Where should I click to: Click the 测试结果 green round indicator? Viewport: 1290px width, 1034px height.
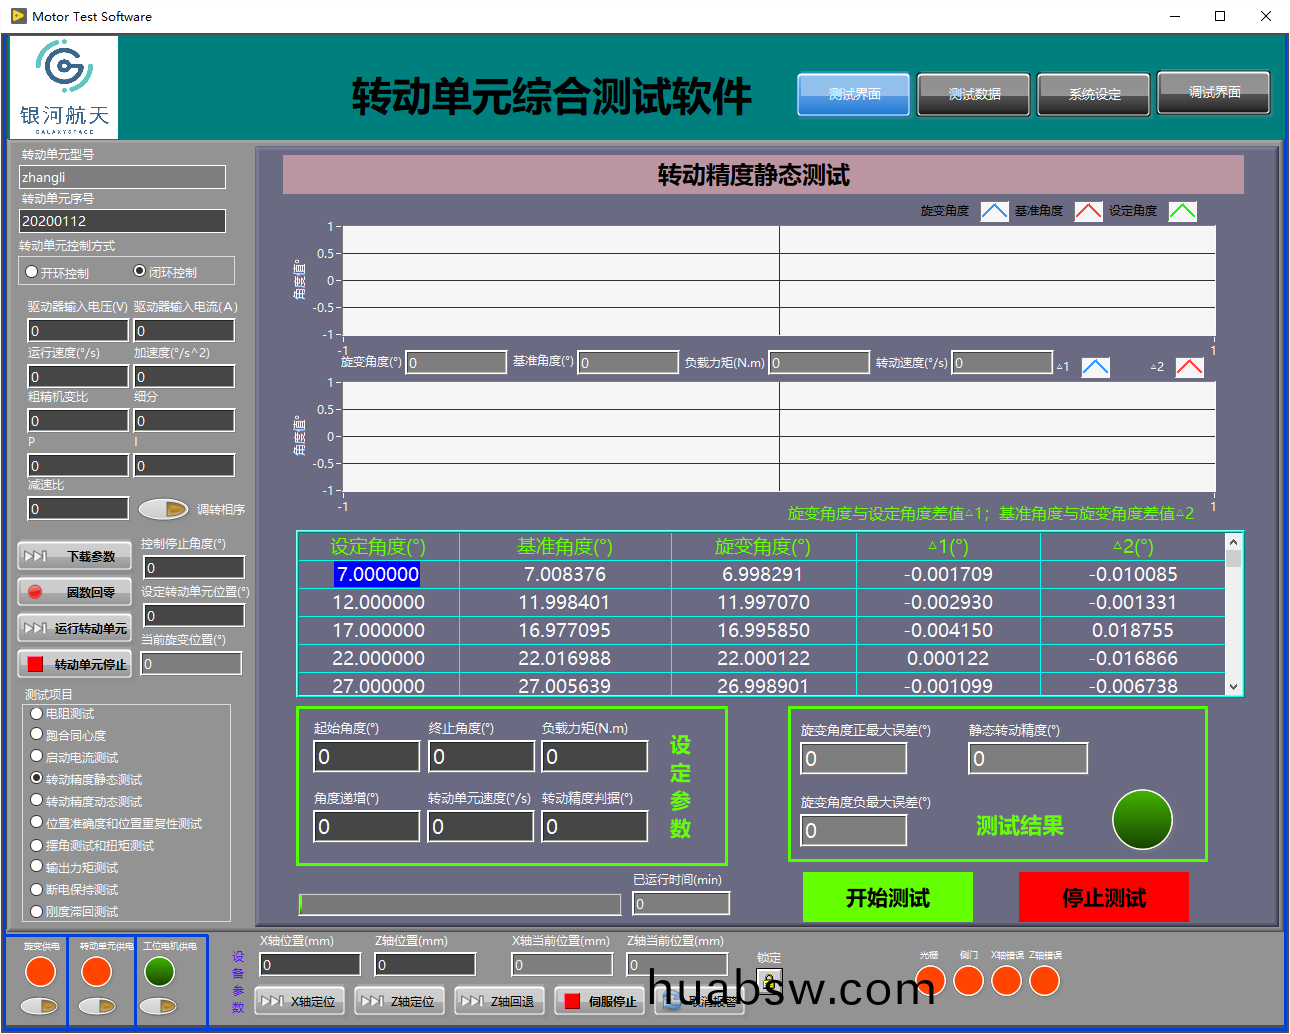click(1142, 820)
